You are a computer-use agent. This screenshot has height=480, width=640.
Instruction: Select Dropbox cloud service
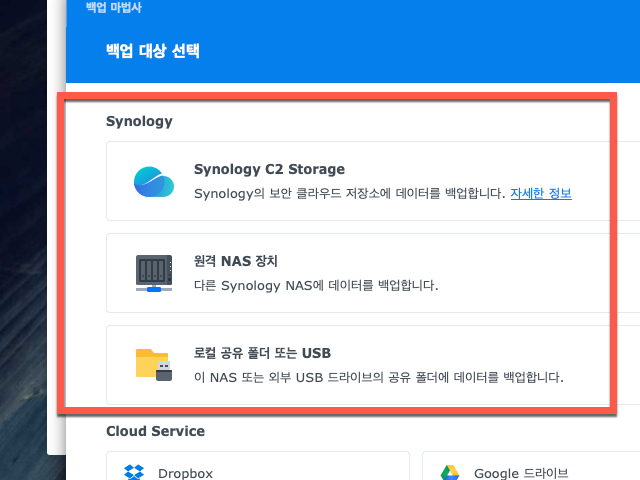pyautogui.click(x=258, y=466)
